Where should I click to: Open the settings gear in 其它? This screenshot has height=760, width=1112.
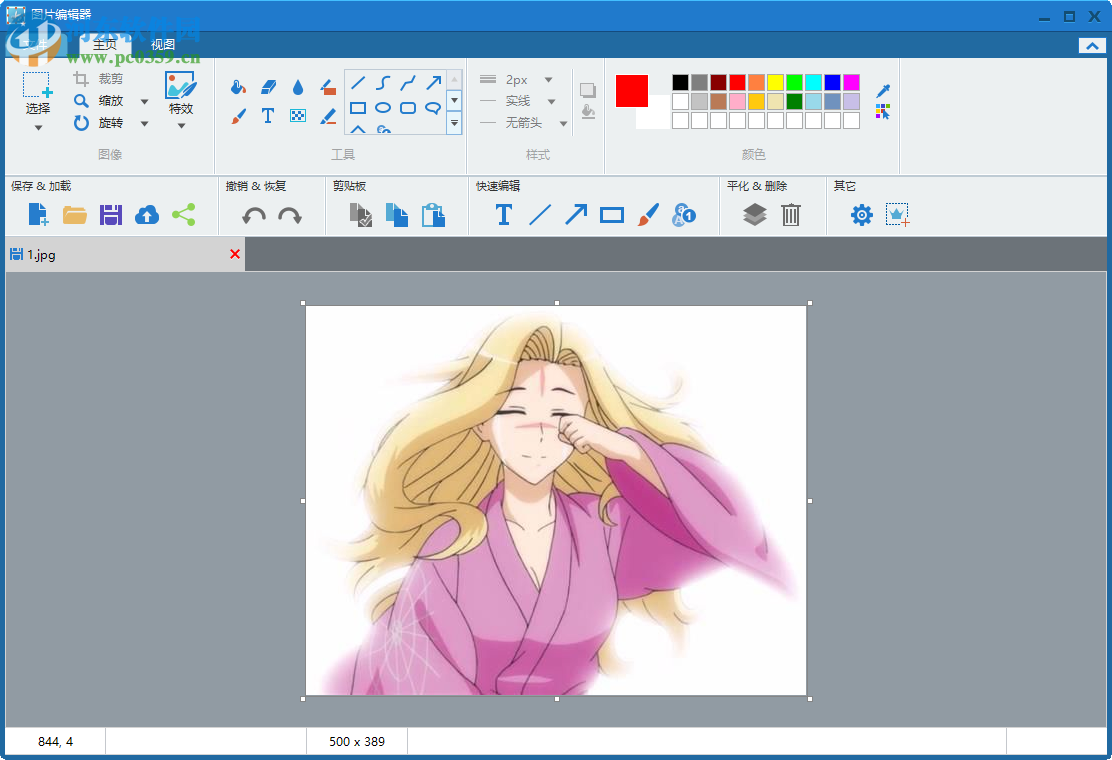coord(861,214)
